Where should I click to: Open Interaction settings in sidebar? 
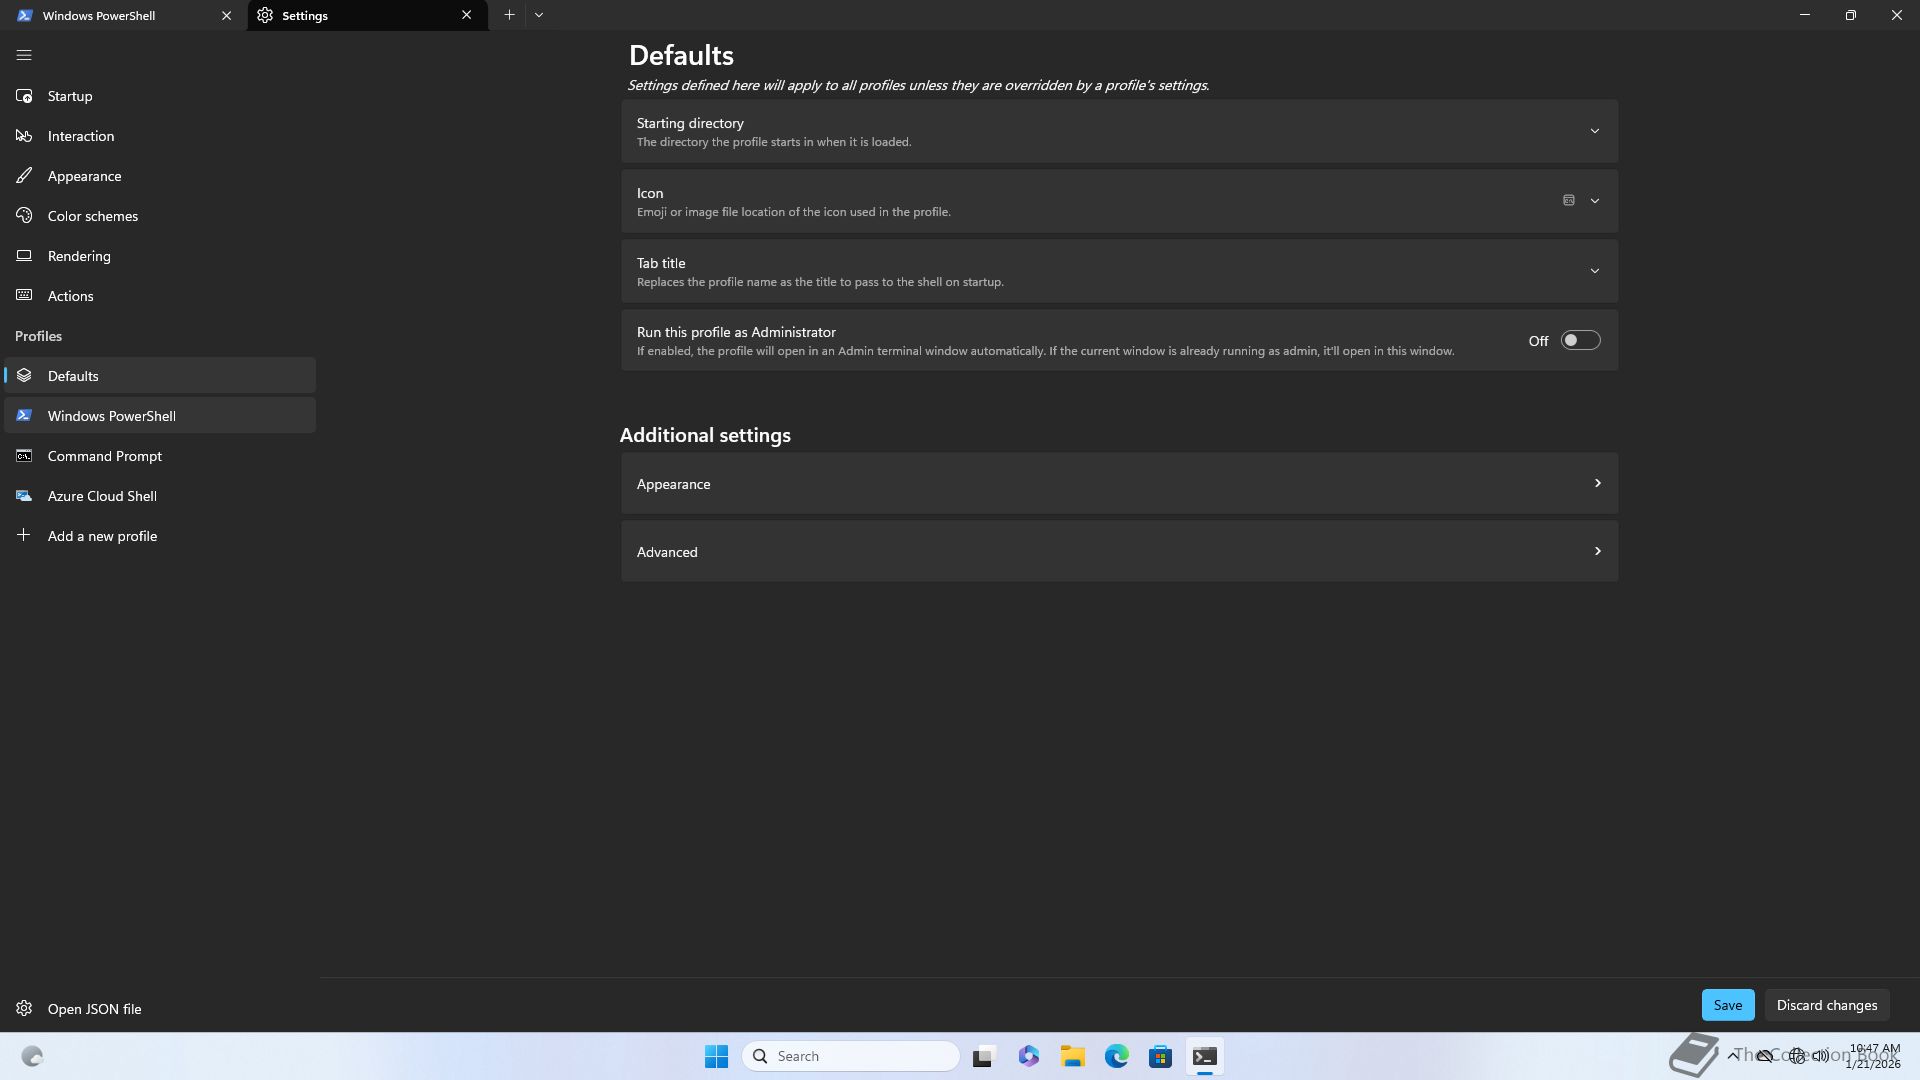click(80, 136)
